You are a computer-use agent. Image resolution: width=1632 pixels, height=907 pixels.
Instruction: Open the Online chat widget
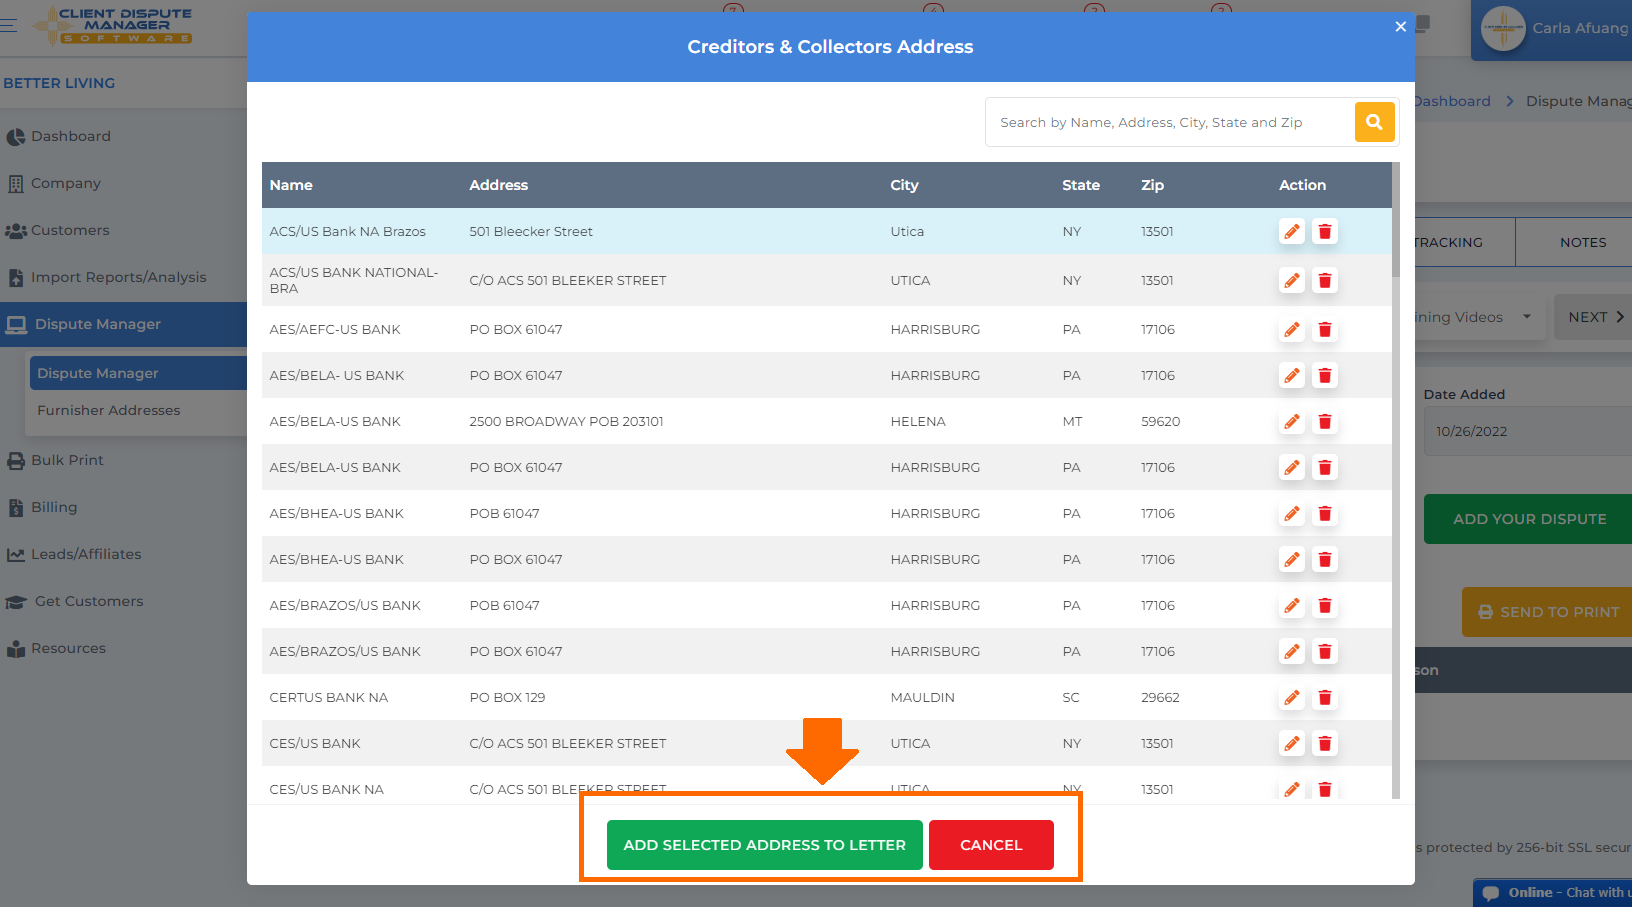(x=1552, y=893)
